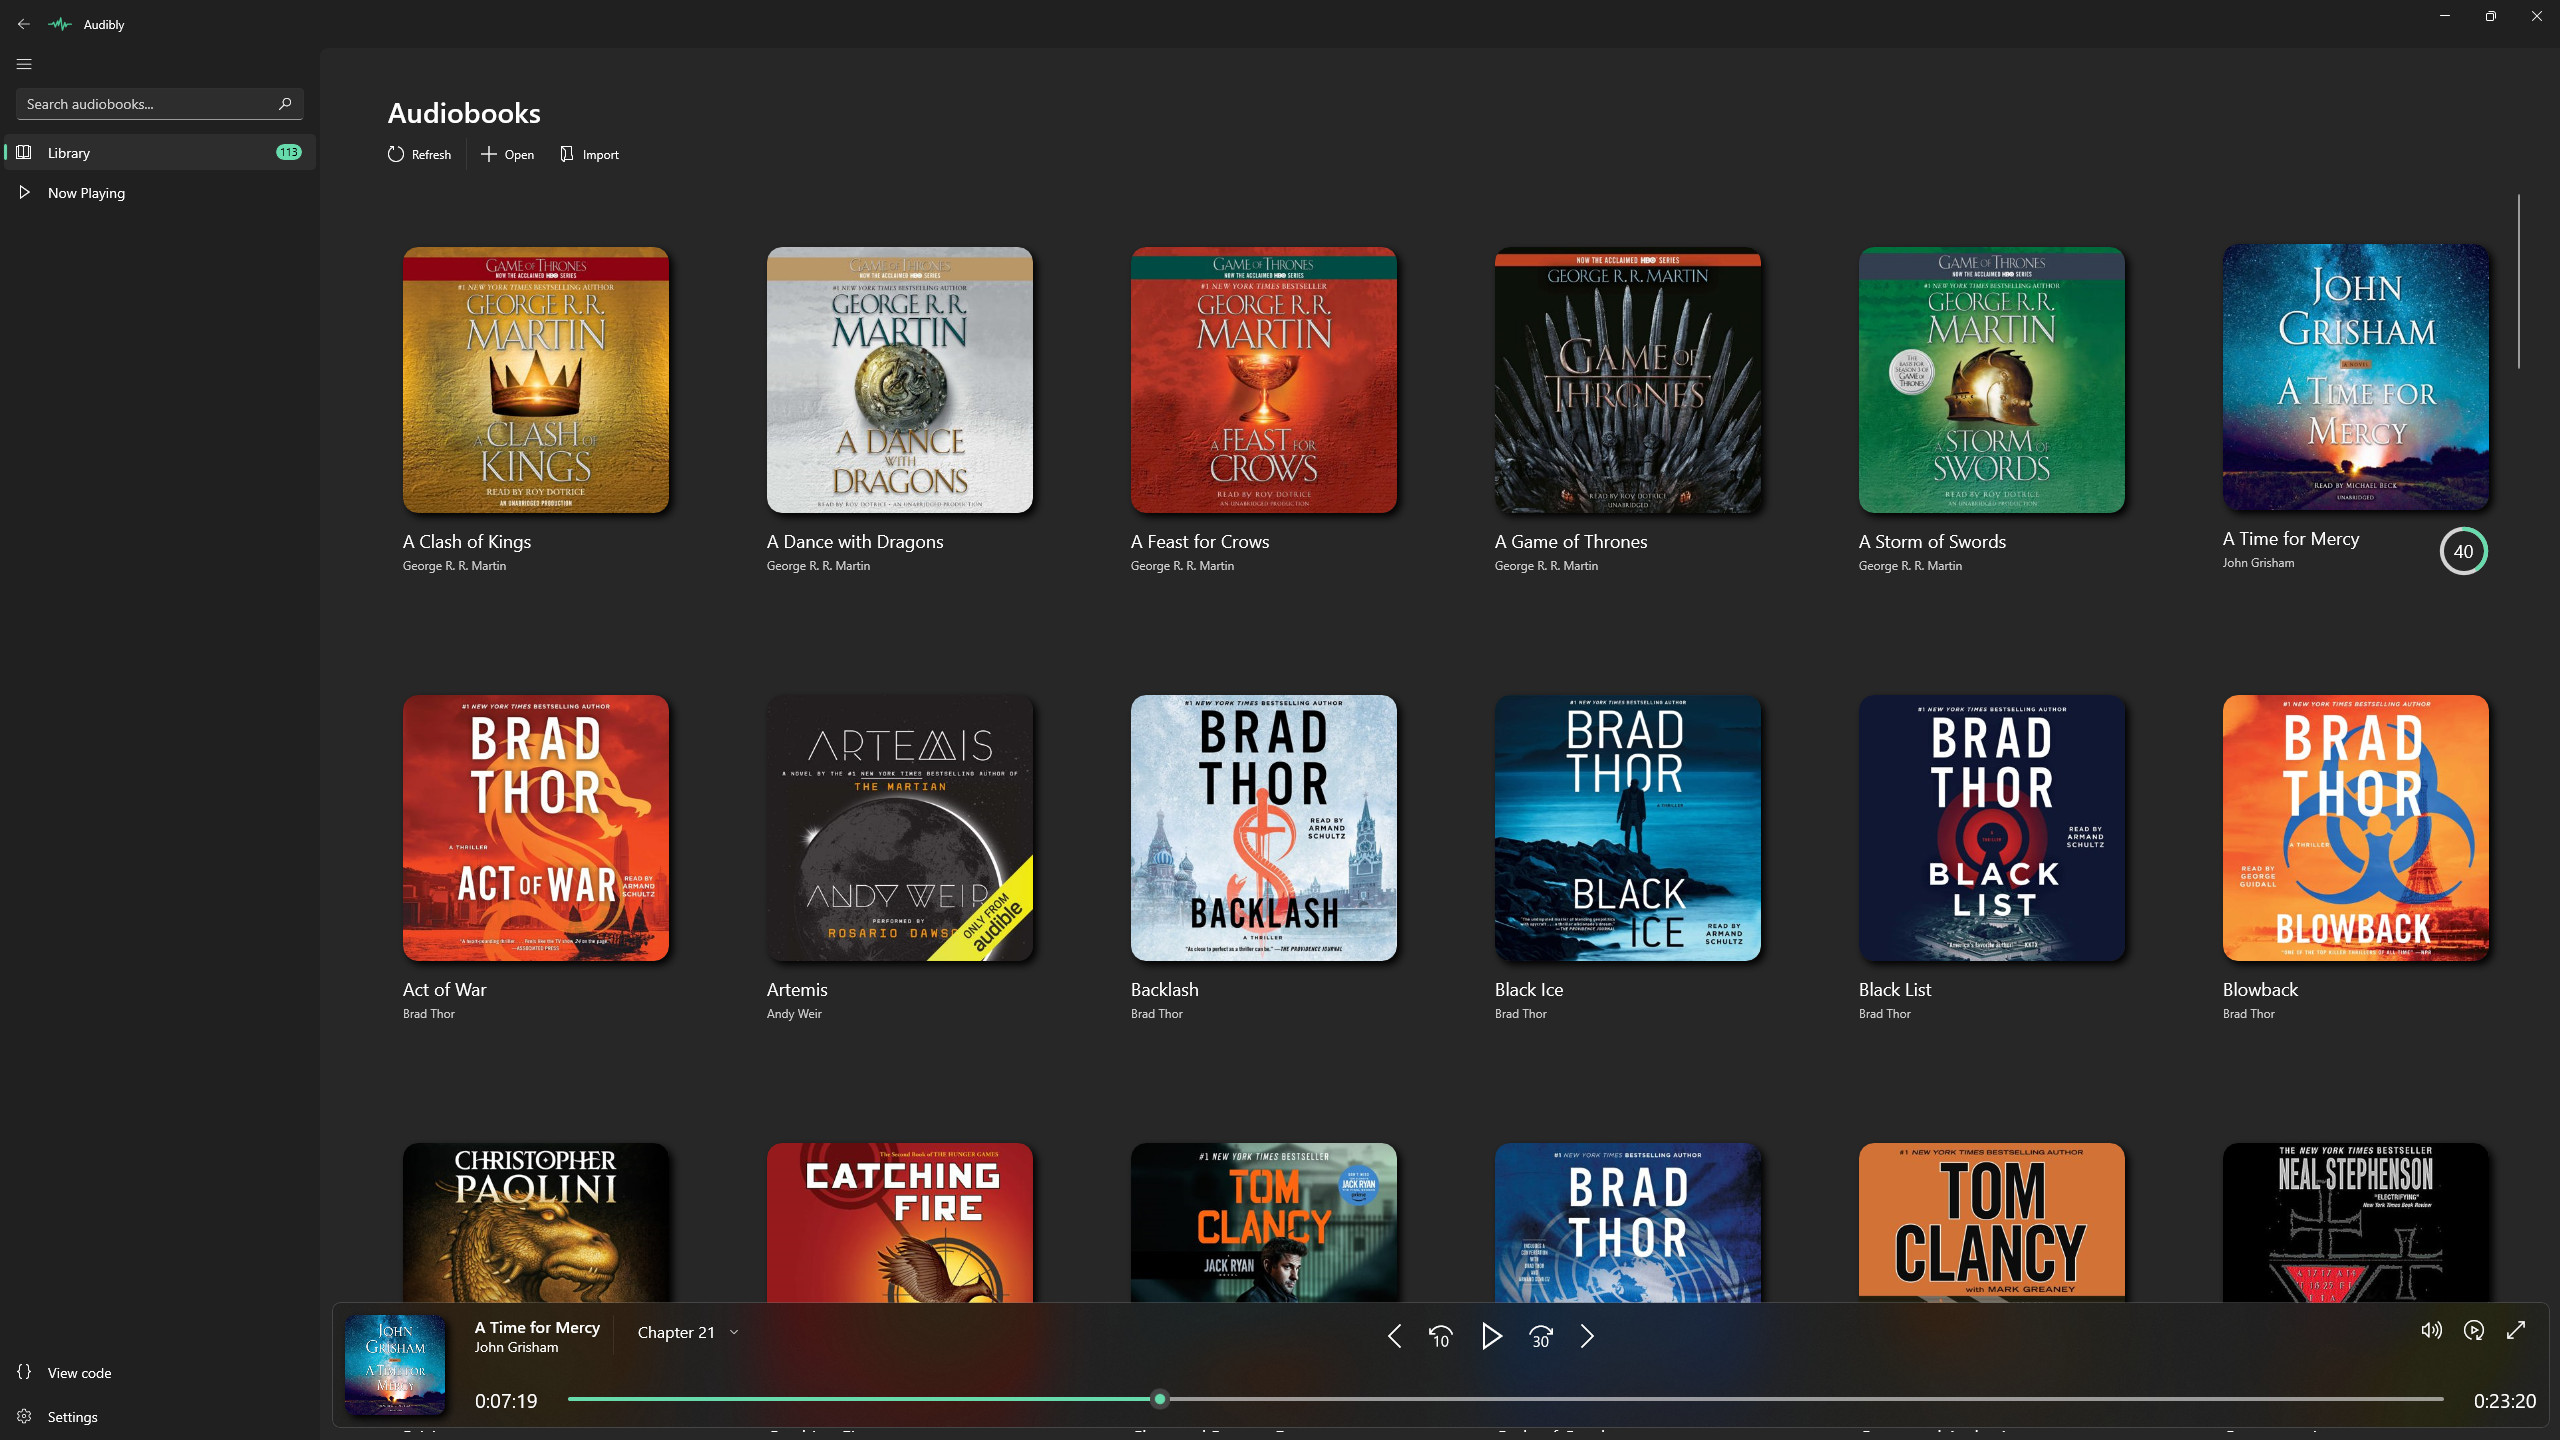Click Open to add audiobook
The height and width of the screenshot is (1440, 2560).
click(x=507, y=154)
